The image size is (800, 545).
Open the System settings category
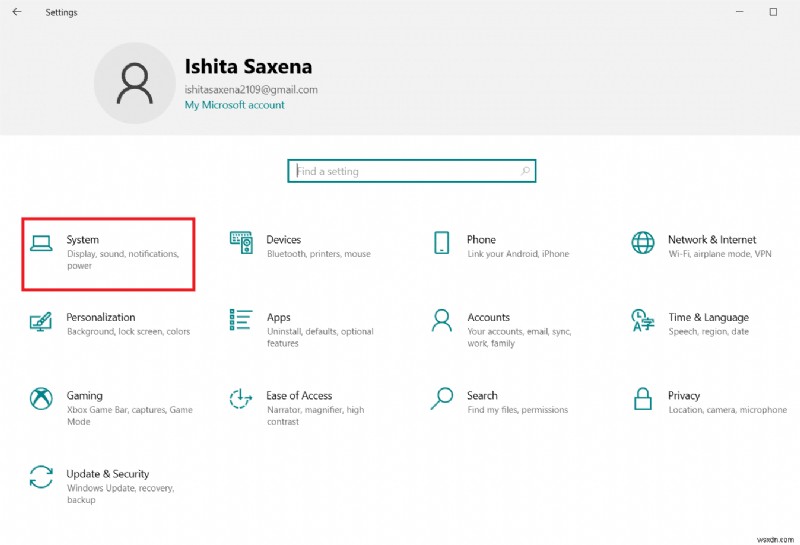pos(108,254)
